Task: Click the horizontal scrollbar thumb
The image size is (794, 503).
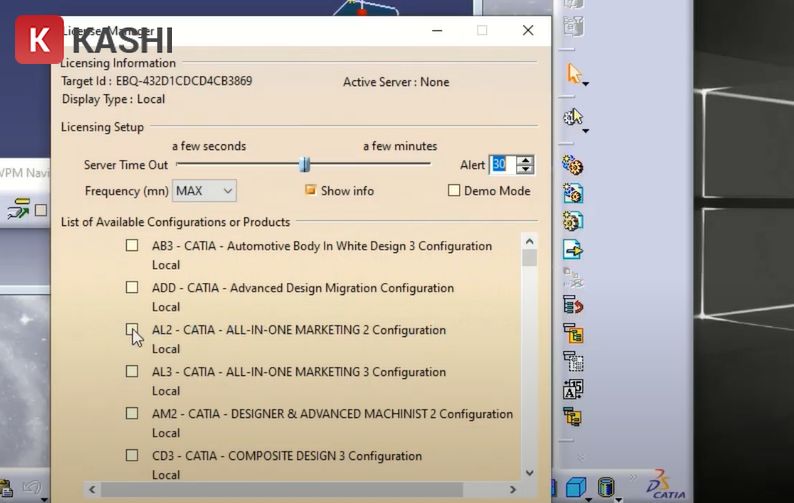Action: point(282,489)
